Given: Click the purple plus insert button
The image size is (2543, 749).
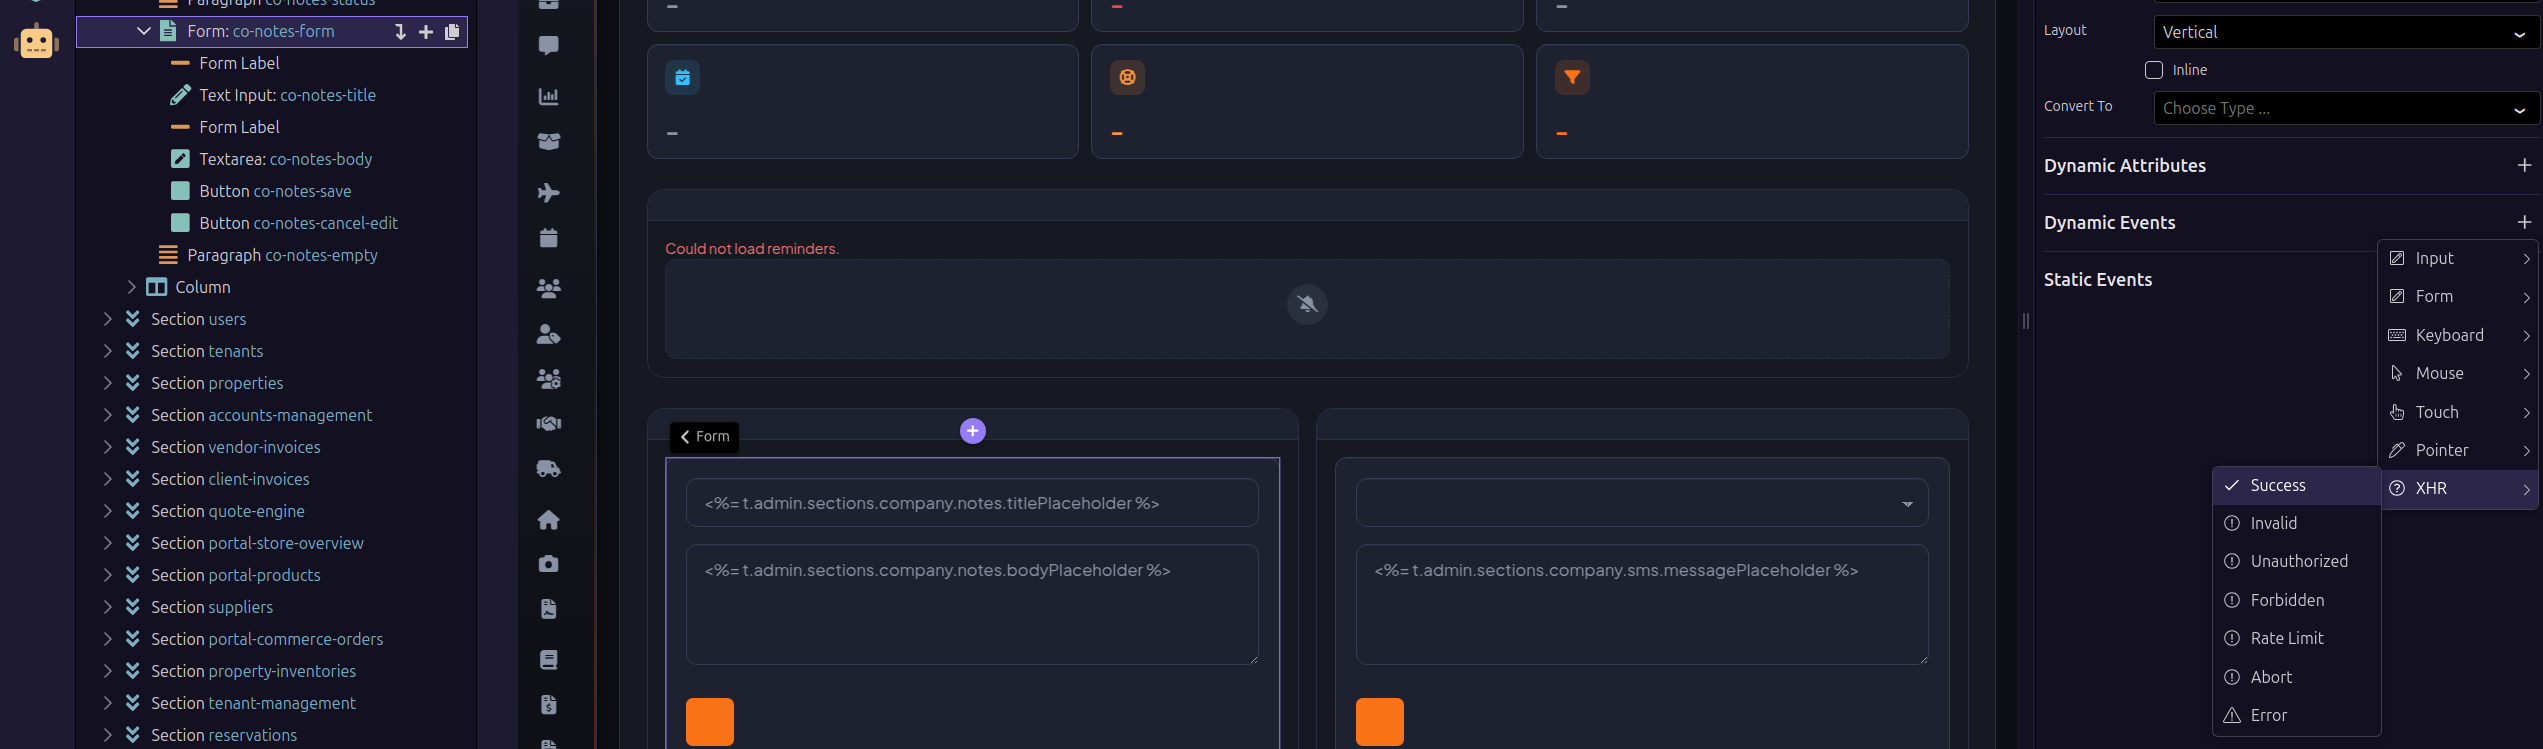Looking at the screenshot, I should 973,431.
